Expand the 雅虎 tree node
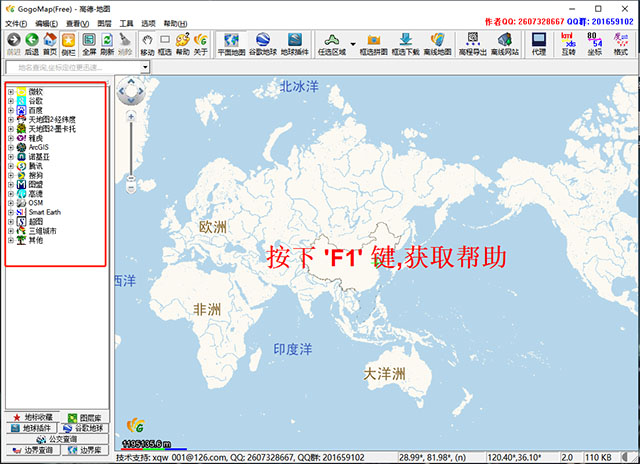The image size is (640, 464). point(11,138)
